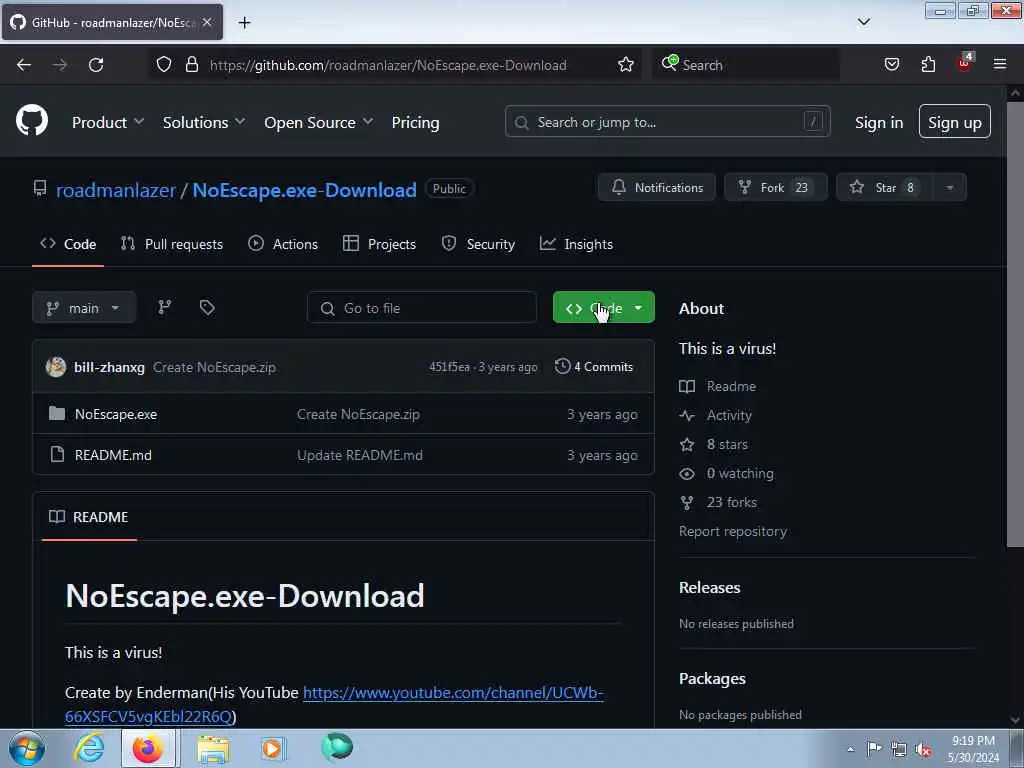Open the green Code dropdown button
This screenshot has height=768, width=1024.
click(603, 308)
